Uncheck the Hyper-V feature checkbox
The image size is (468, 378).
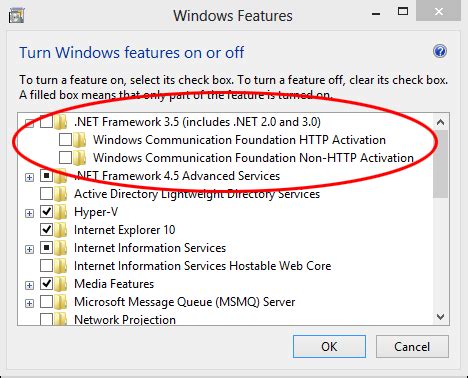pos(46,212)
